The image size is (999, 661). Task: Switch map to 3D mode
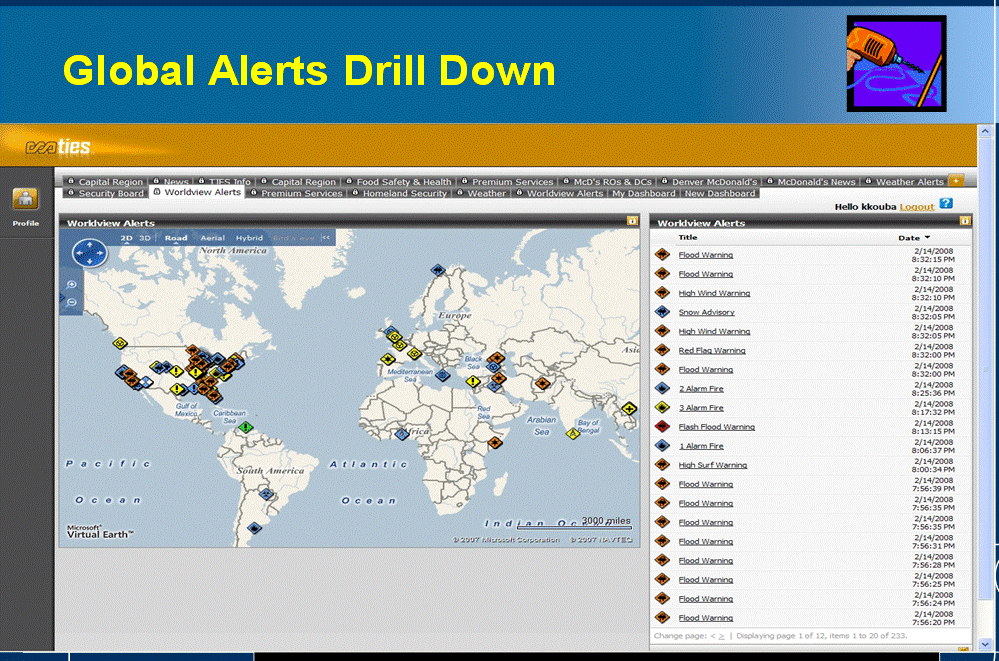click(145, 238)
